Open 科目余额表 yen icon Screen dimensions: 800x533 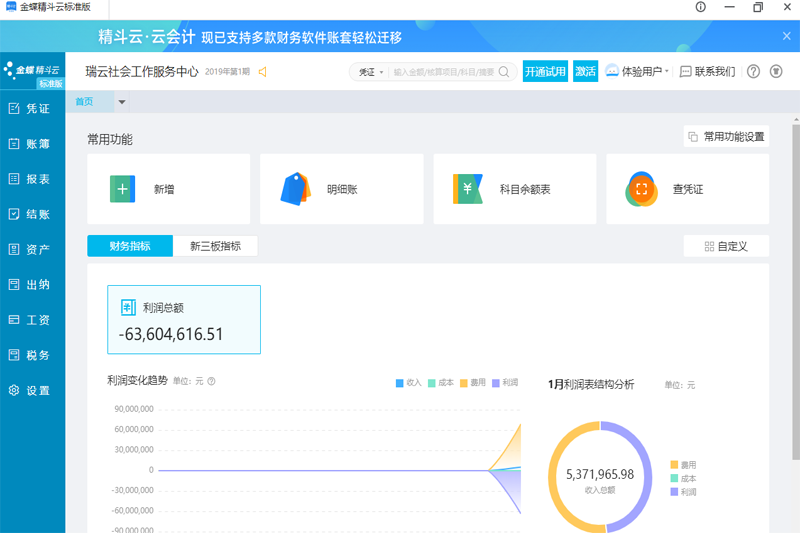tap(467, 189)
